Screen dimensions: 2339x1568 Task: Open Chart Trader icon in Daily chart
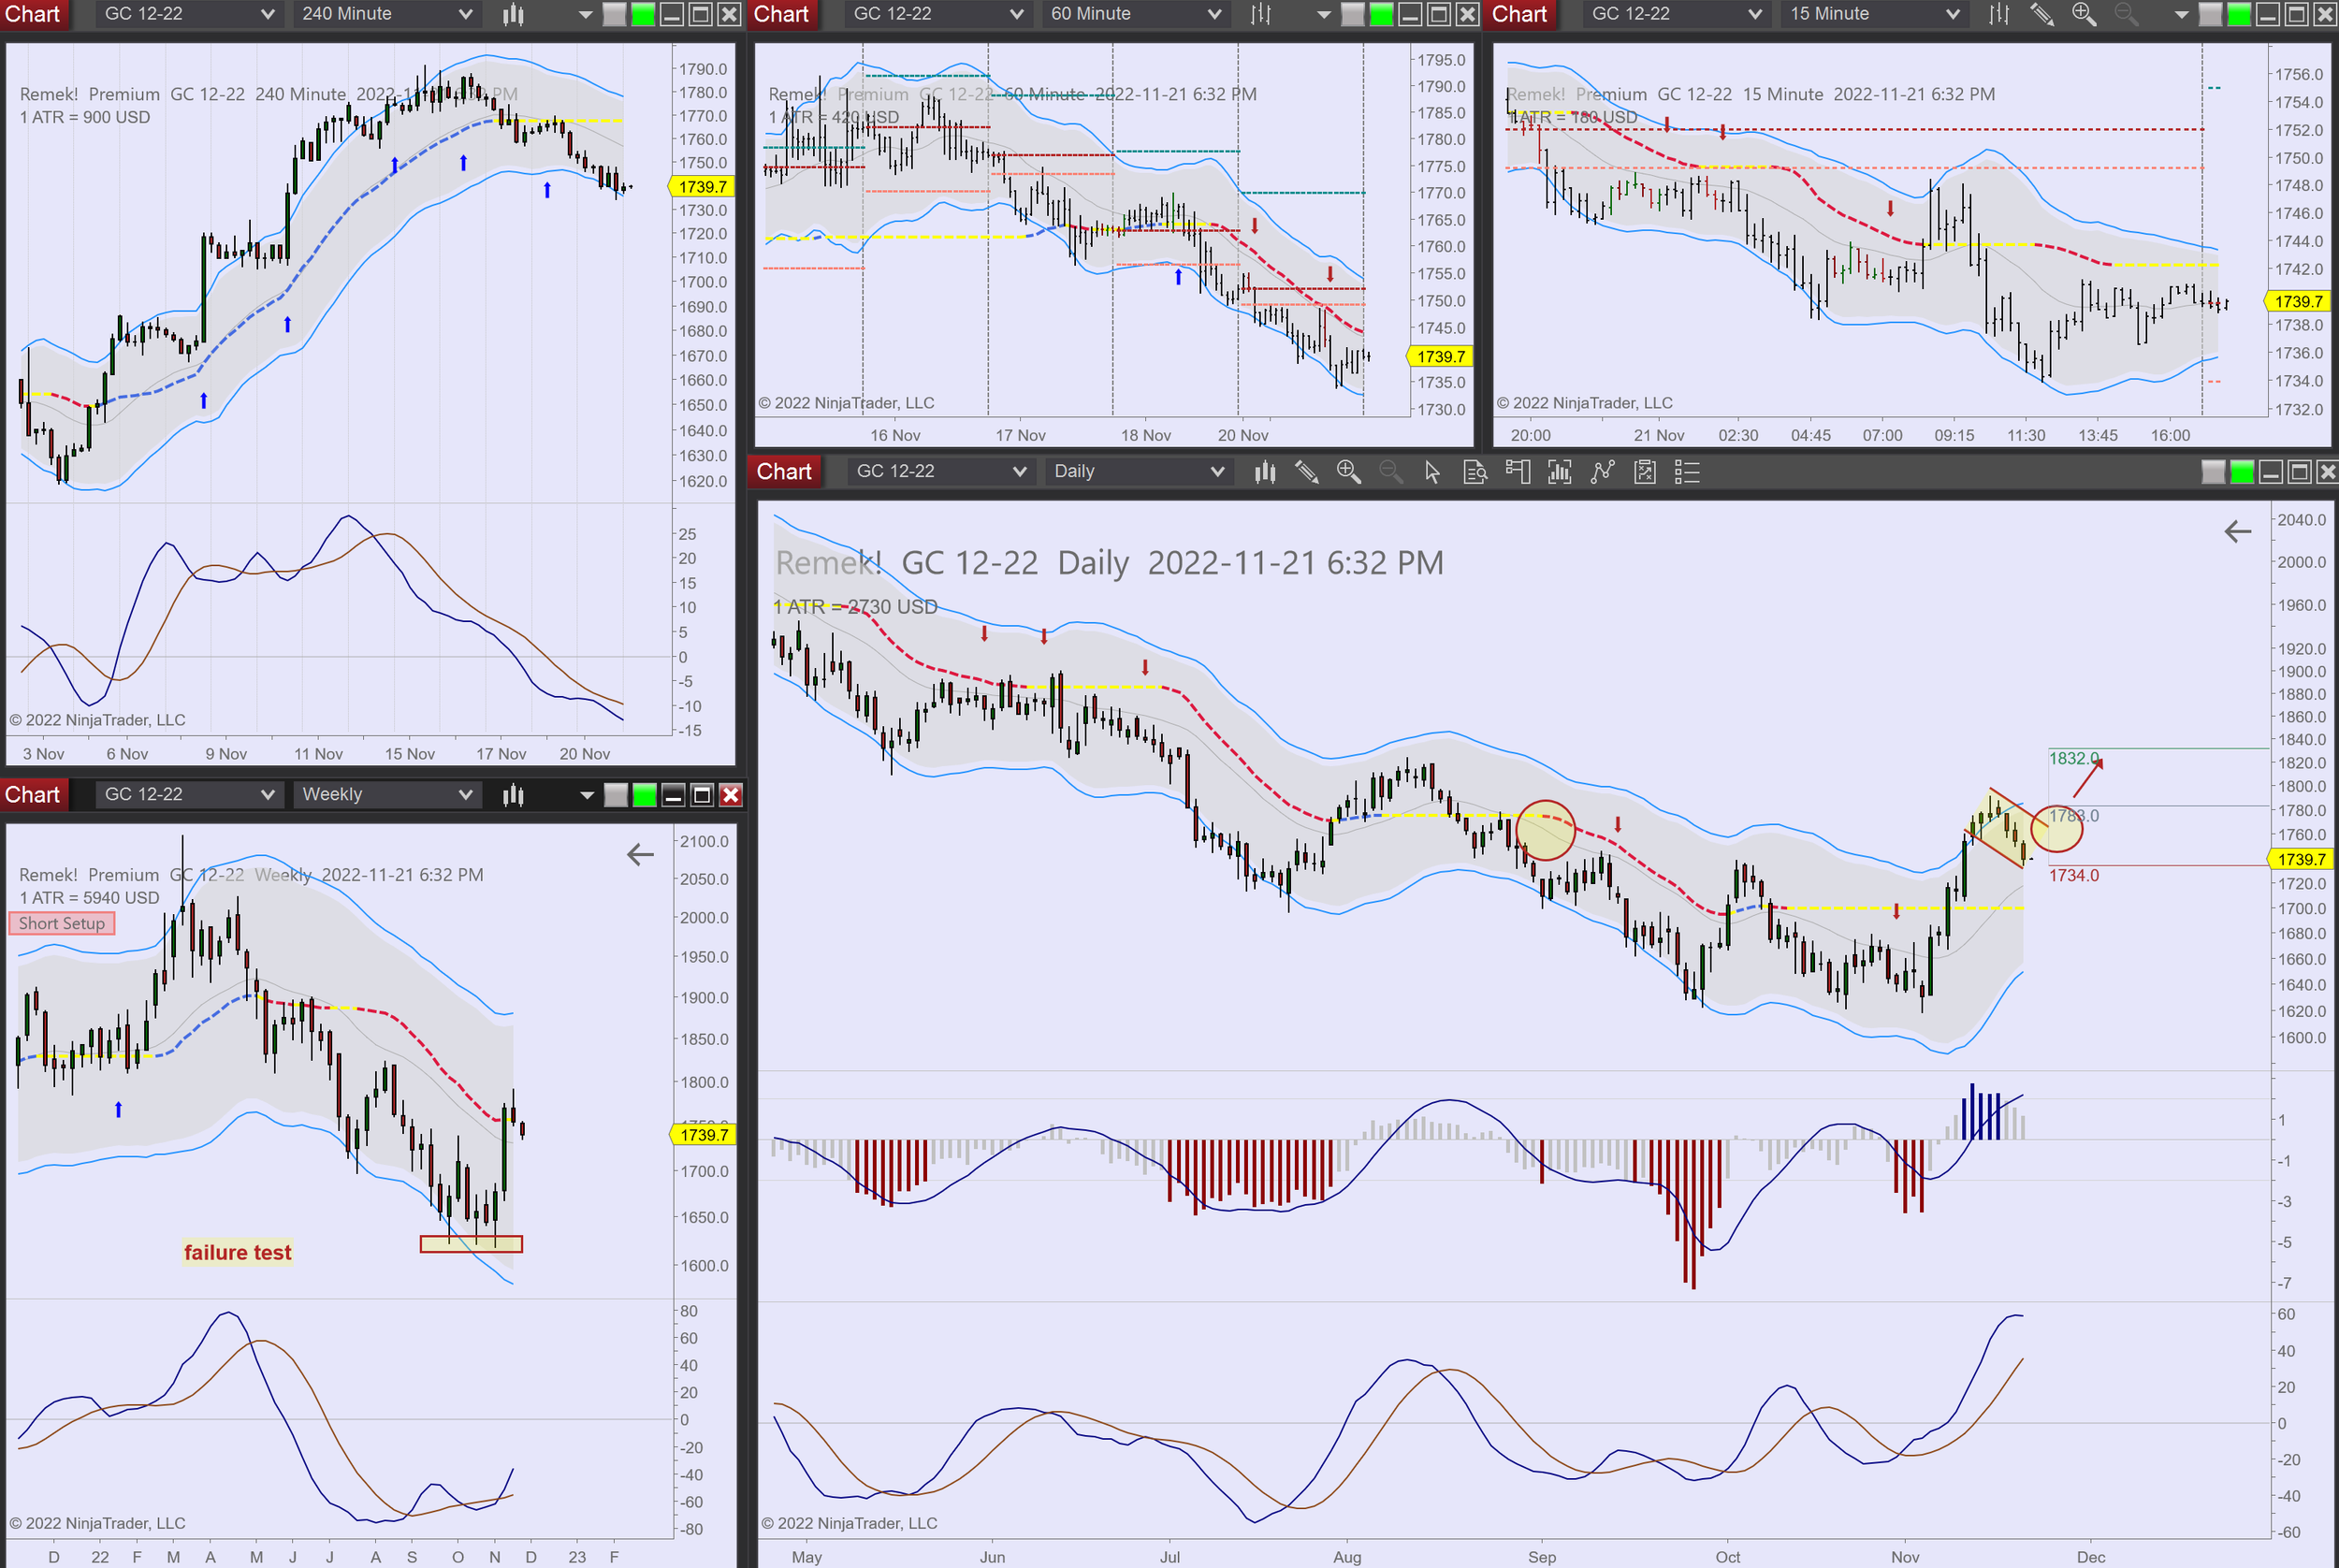1517,472
